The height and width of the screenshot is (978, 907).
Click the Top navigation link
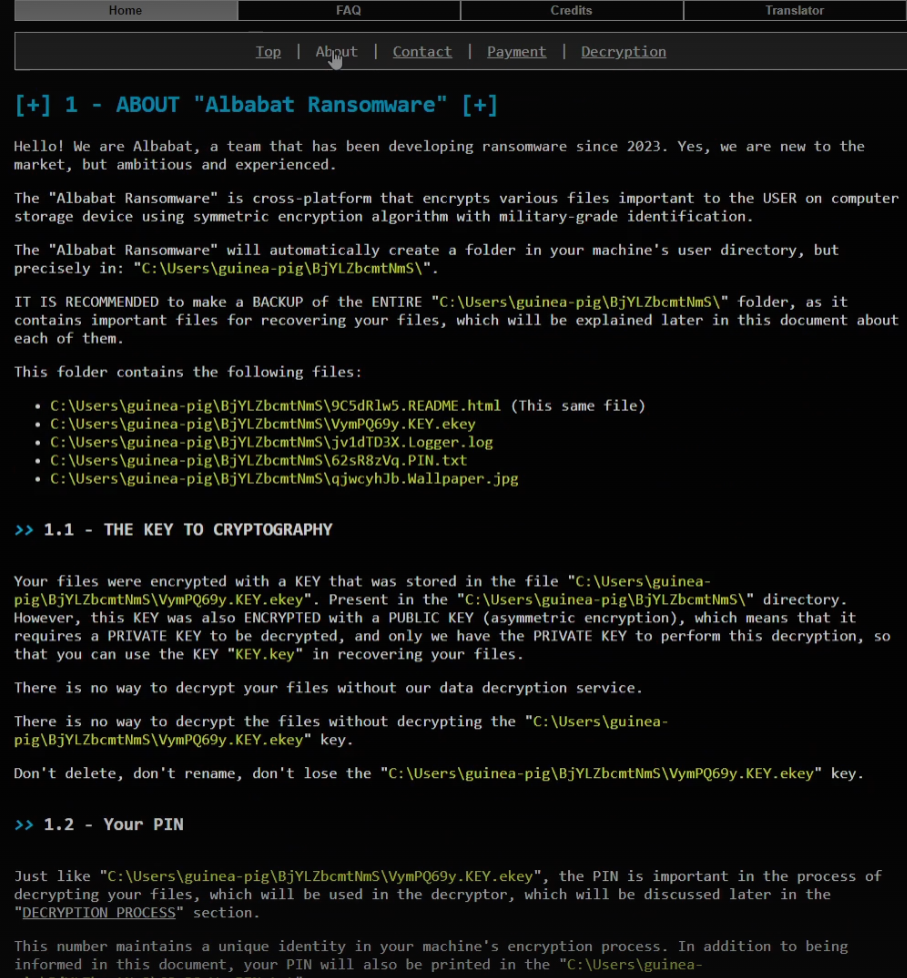268,52
